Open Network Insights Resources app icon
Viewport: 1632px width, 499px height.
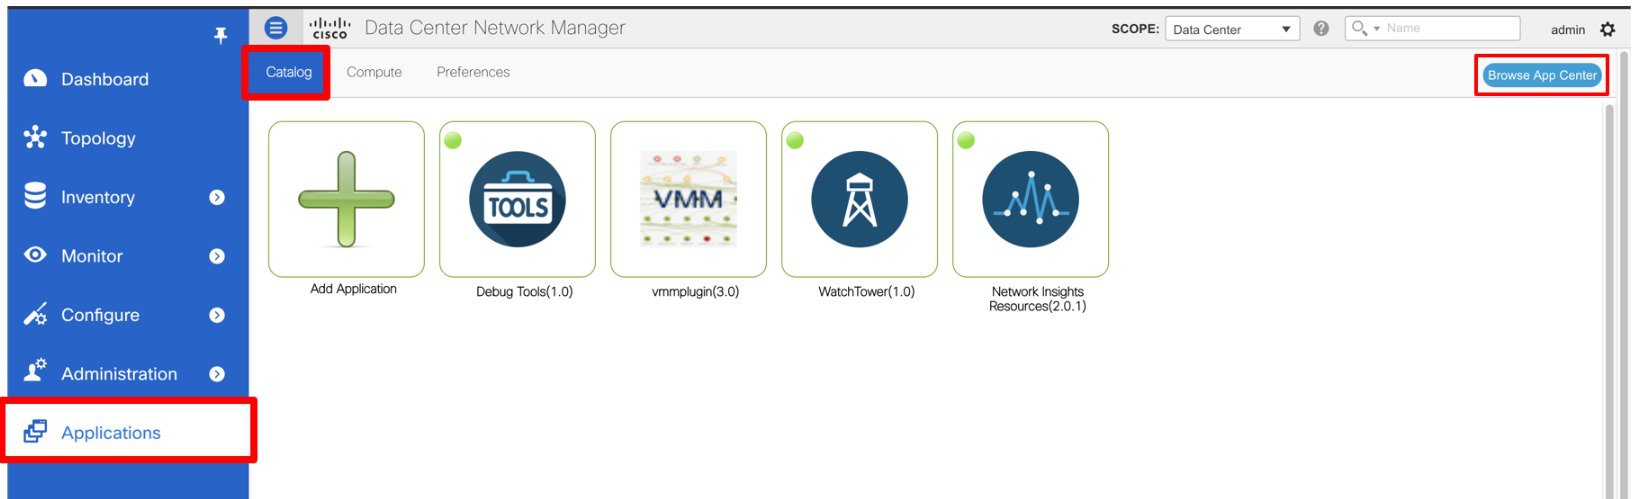pos(1030,200)
